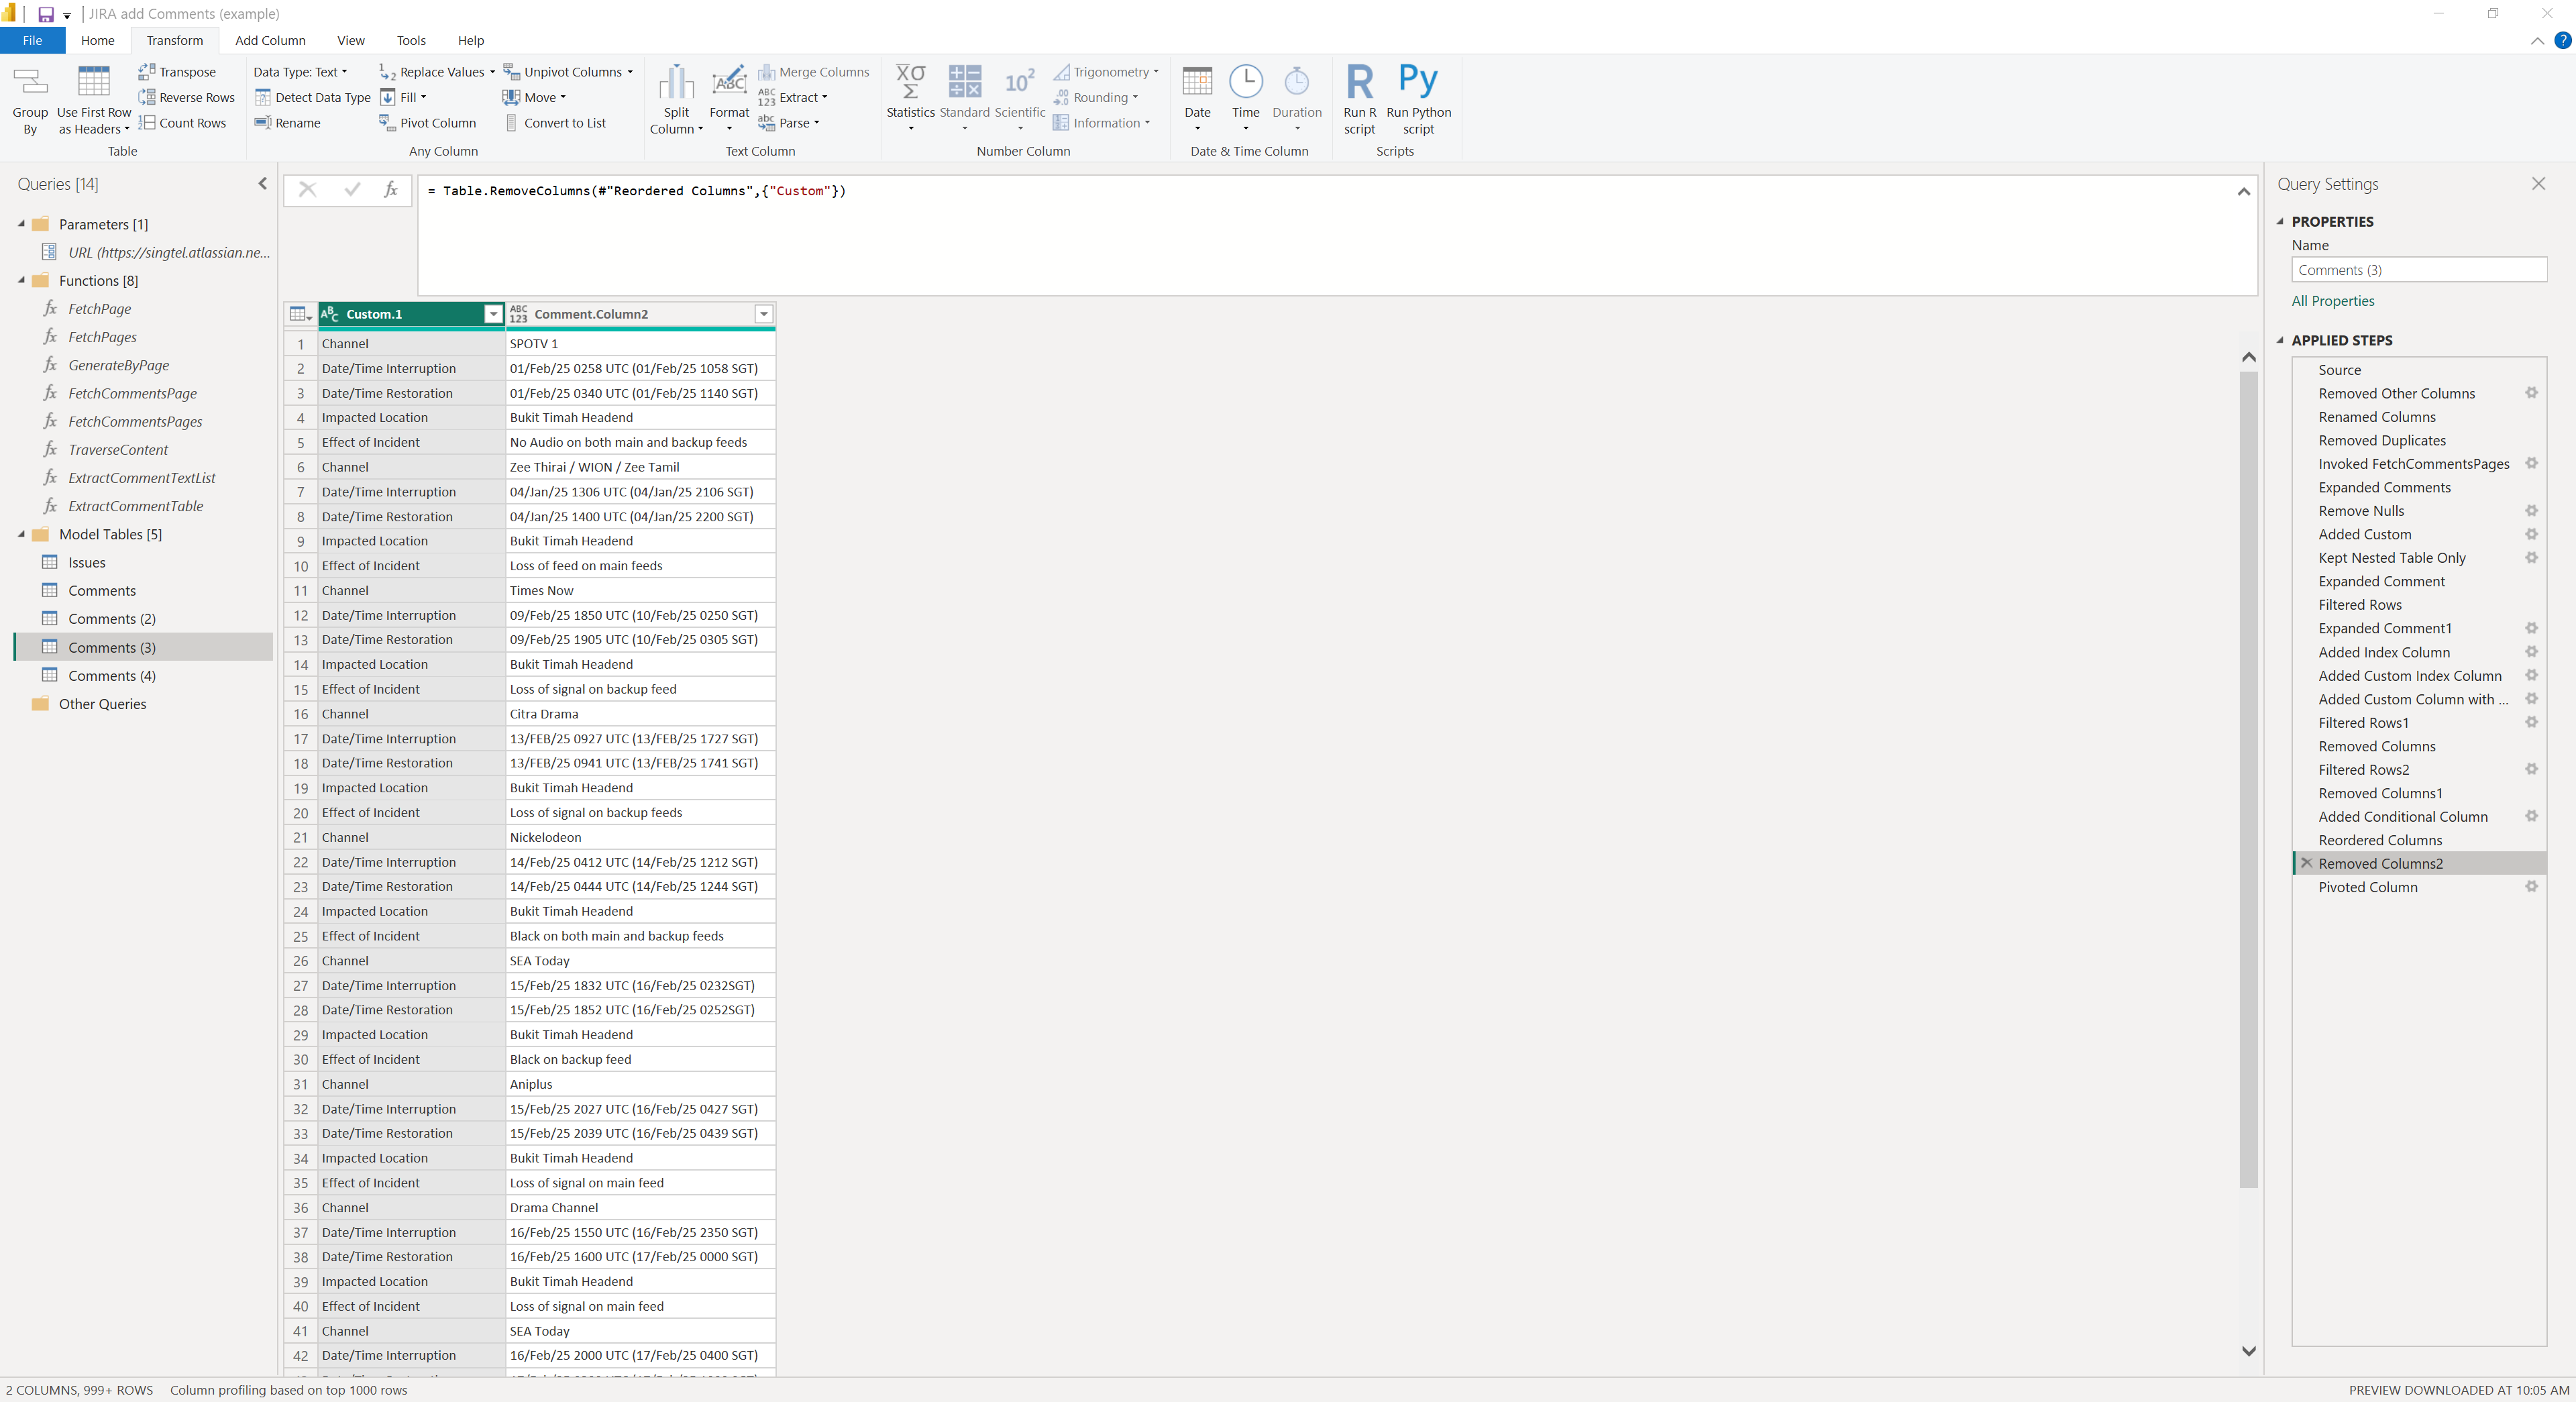Open the Data Type: Text dropdown
This screenshot has width=2576, height=1402.
pyautogui.click(x=300, y=72)
